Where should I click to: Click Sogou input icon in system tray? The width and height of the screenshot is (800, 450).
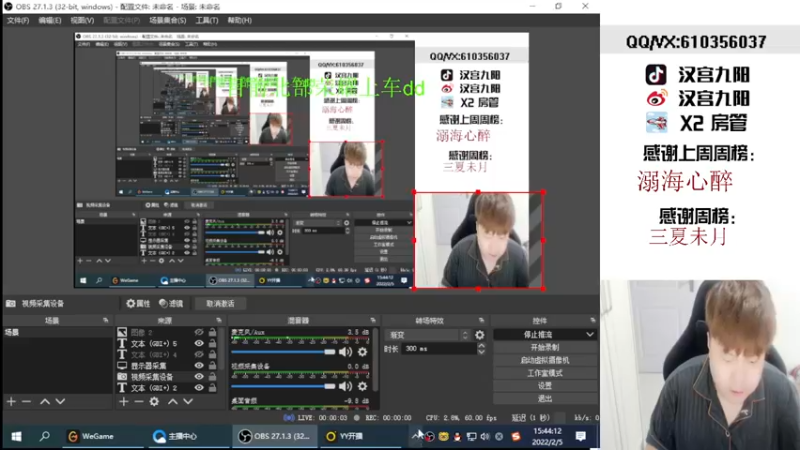tap(516, 437)
